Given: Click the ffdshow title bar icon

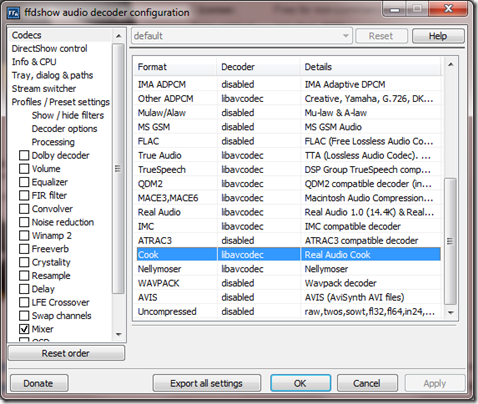Looking at the screenshot, I should [x=14, y=13].
